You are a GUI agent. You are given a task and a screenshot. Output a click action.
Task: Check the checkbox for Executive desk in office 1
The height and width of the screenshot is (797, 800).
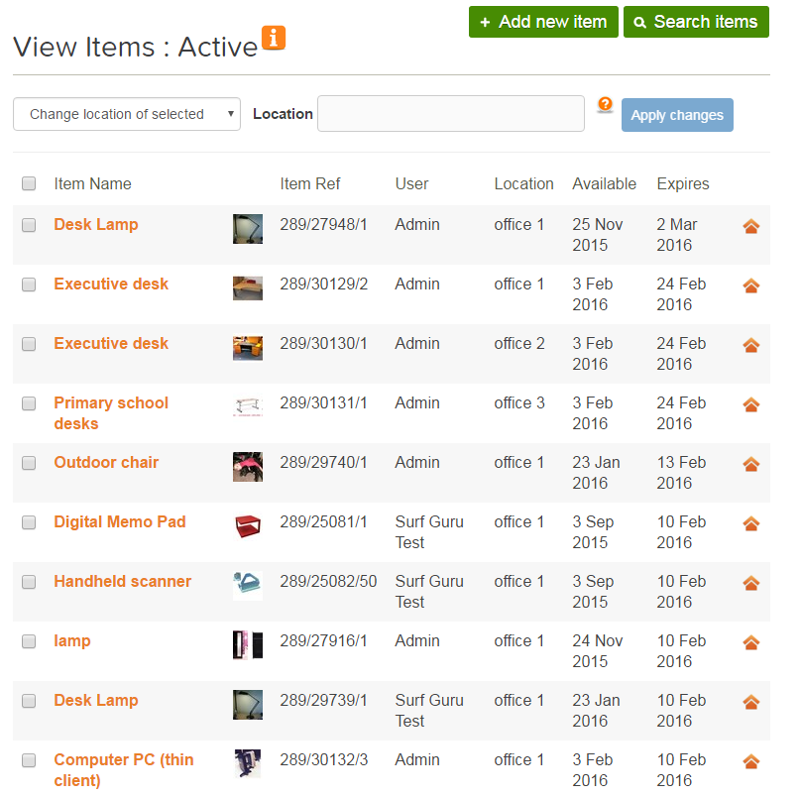pos(28,284)
